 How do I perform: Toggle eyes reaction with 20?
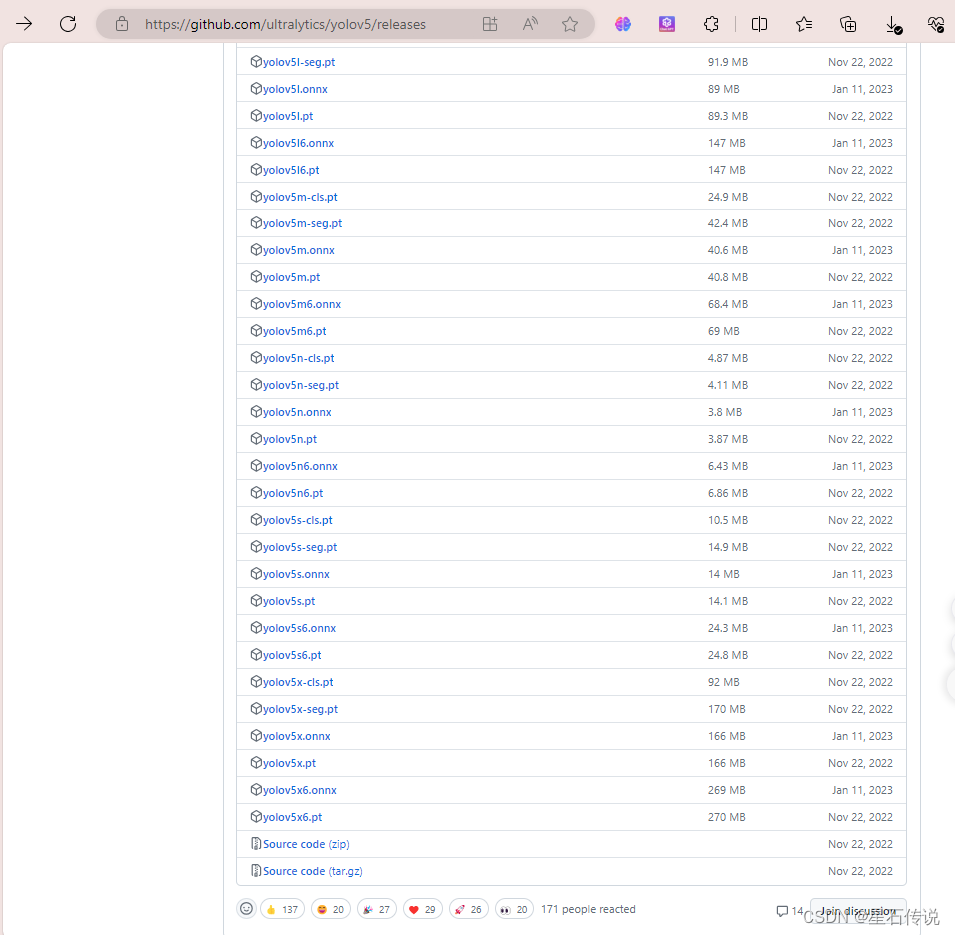tap(515, 909)
